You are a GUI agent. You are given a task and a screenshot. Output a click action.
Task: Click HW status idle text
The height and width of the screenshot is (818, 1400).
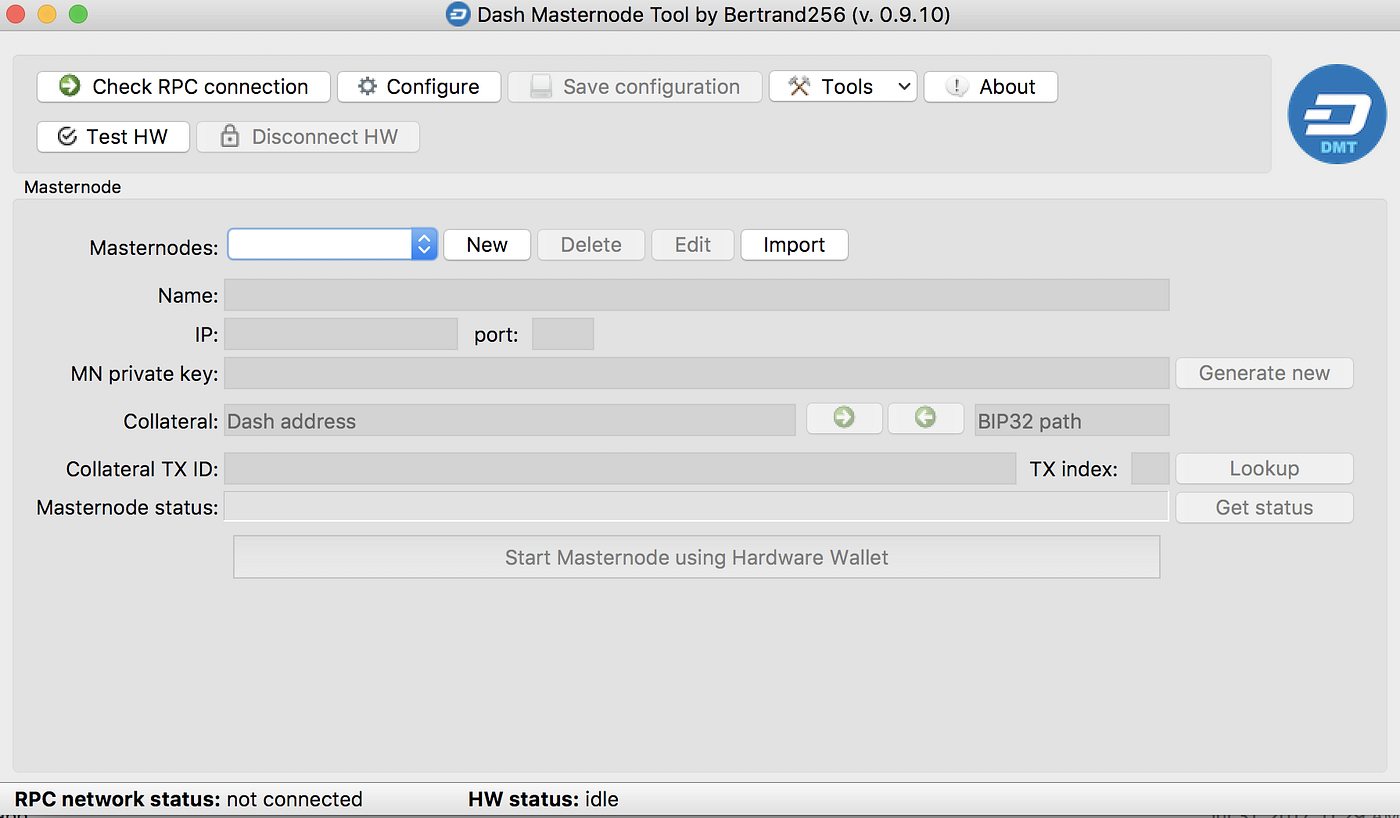543,799
